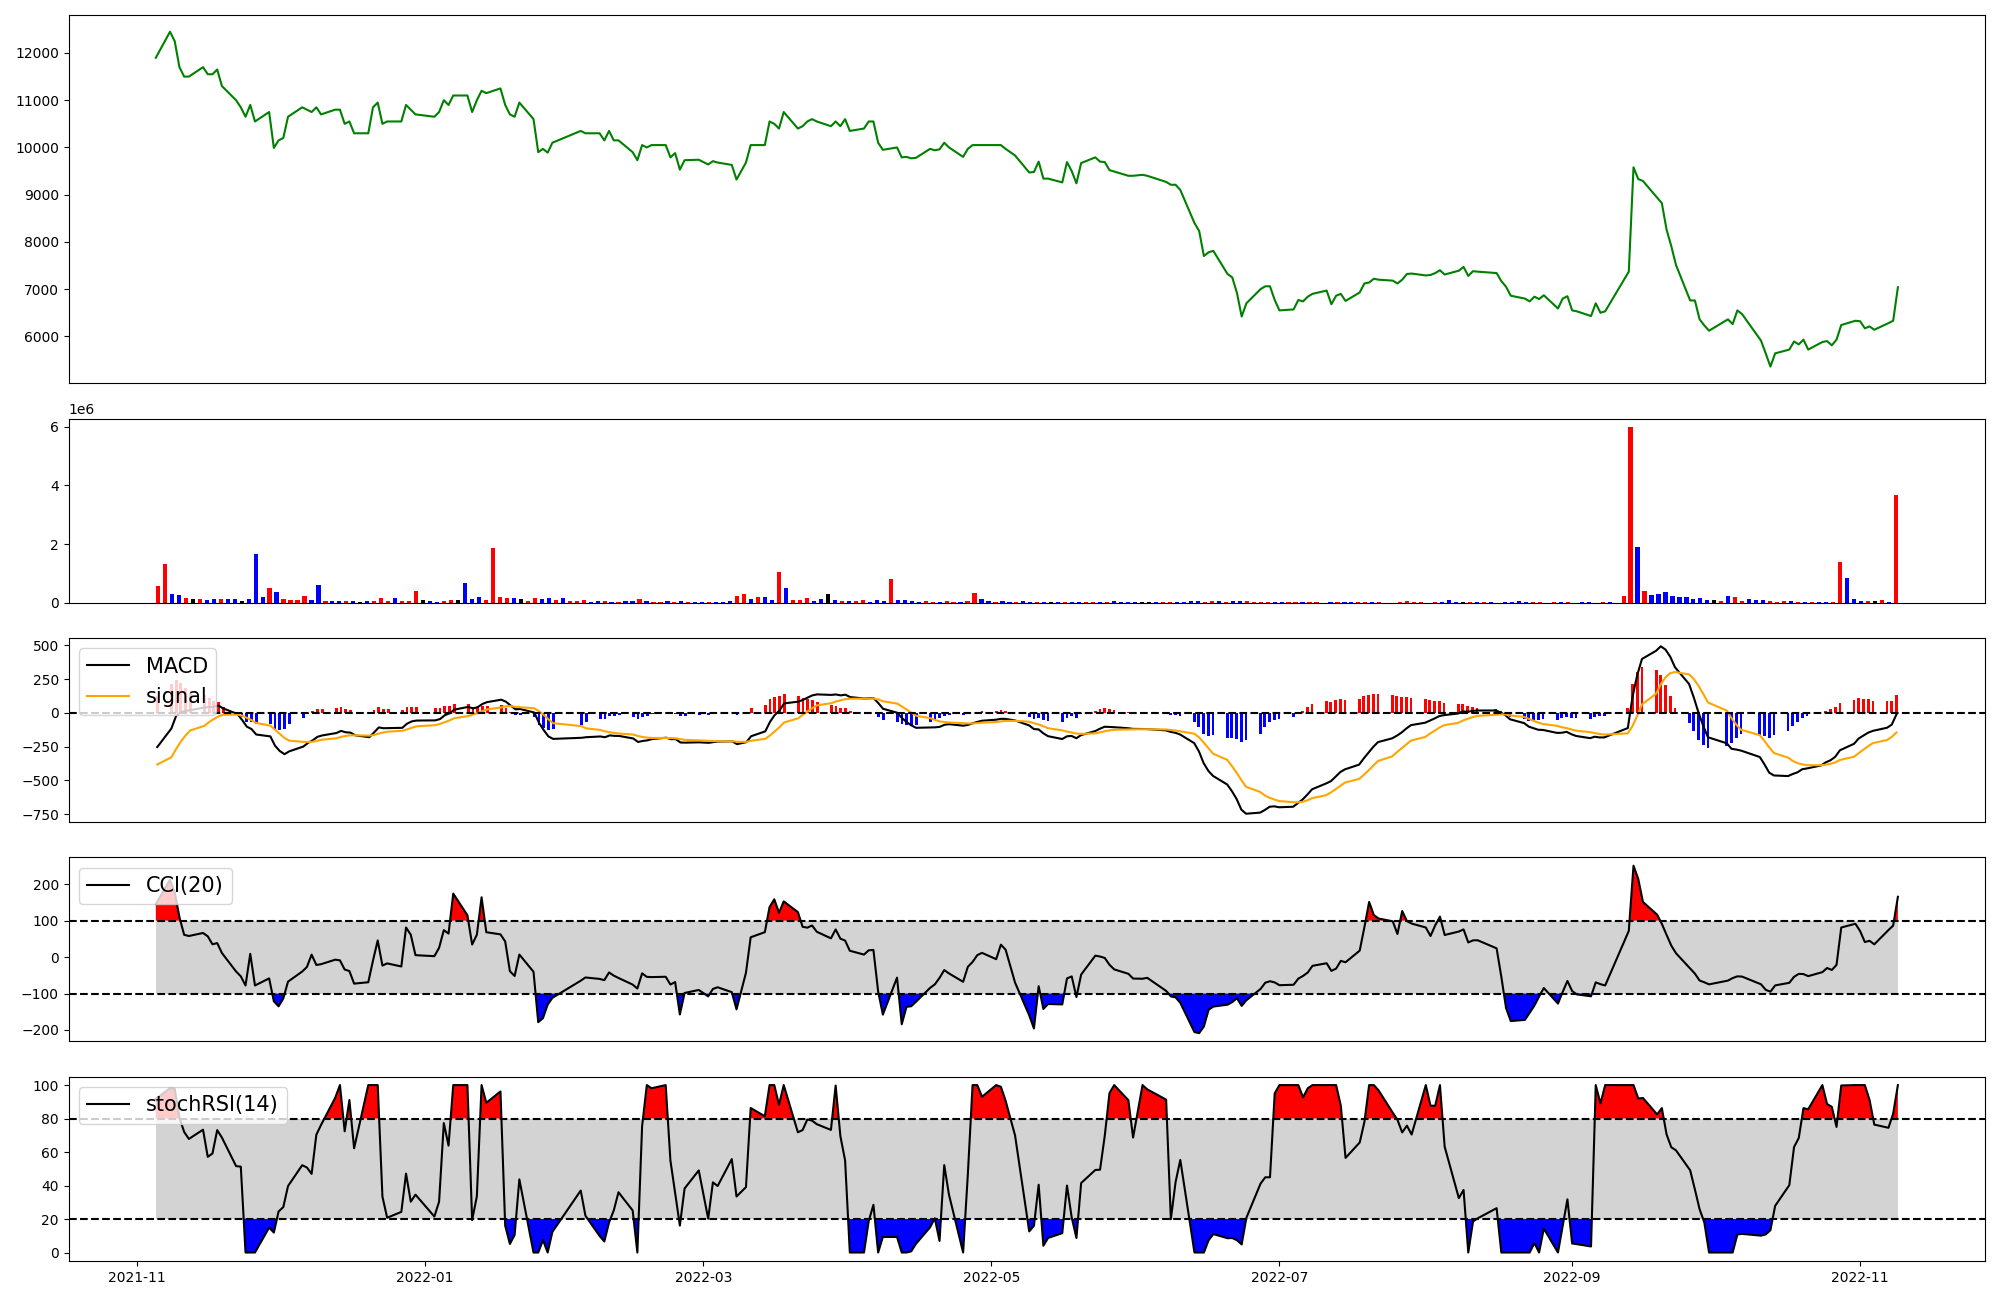Click the 500 tick on MACD axis

(46, 646)
